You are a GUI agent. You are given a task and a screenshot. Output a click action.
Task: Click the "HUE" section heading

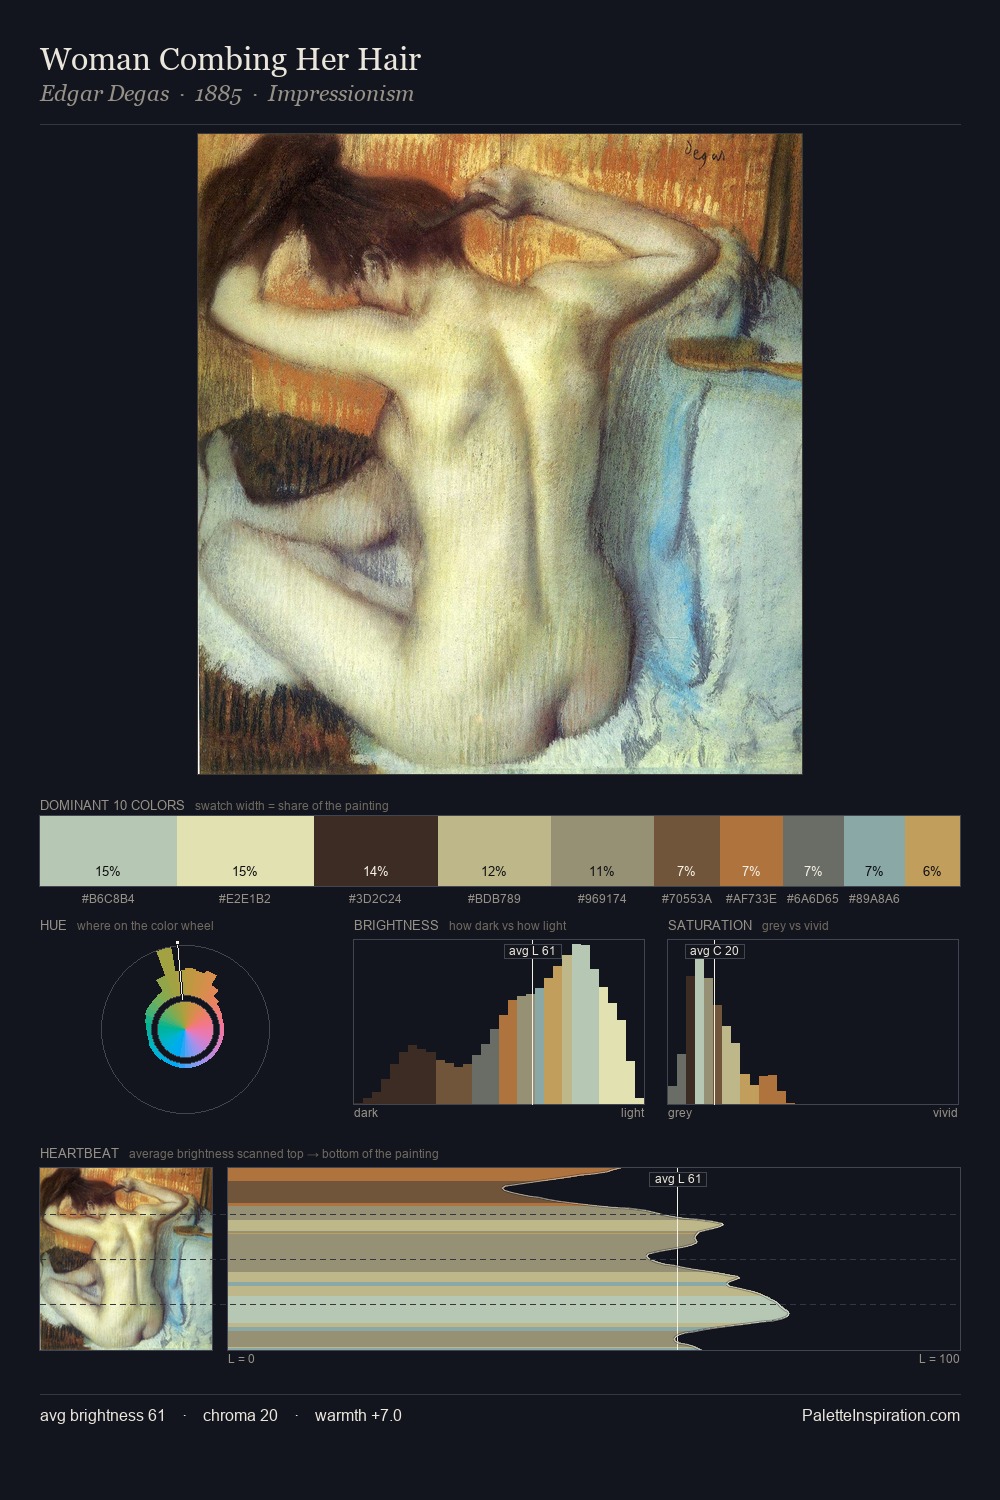point(53,925)
